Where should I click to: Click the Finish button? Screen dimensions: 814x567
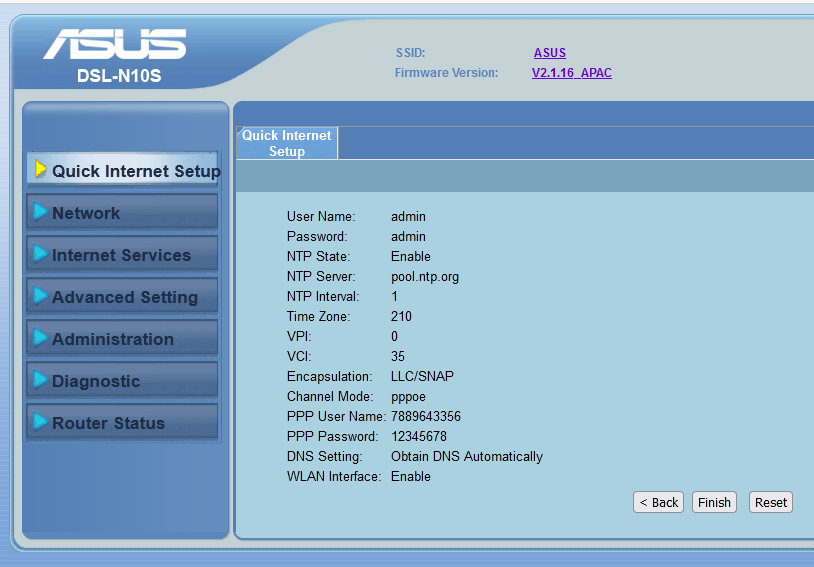click(x=714, y=502)
